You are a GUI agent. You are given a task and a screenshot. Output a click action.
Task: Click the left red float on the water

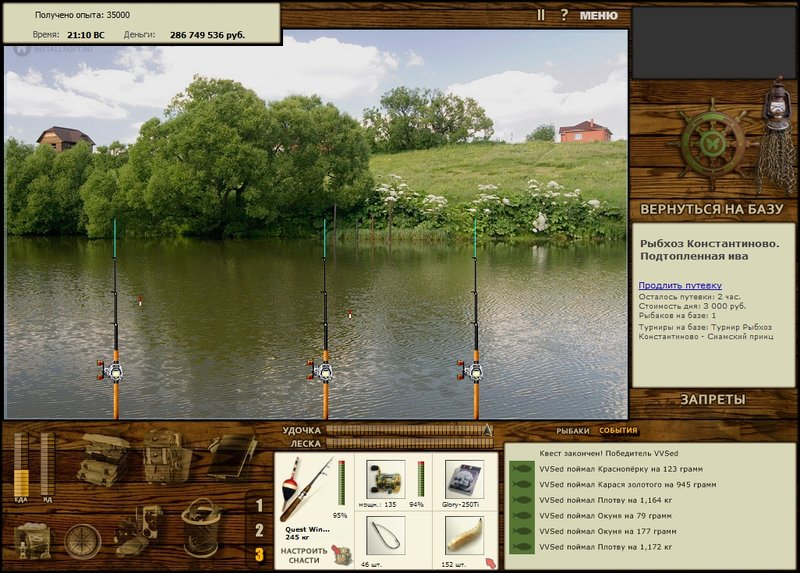[140, 301]
